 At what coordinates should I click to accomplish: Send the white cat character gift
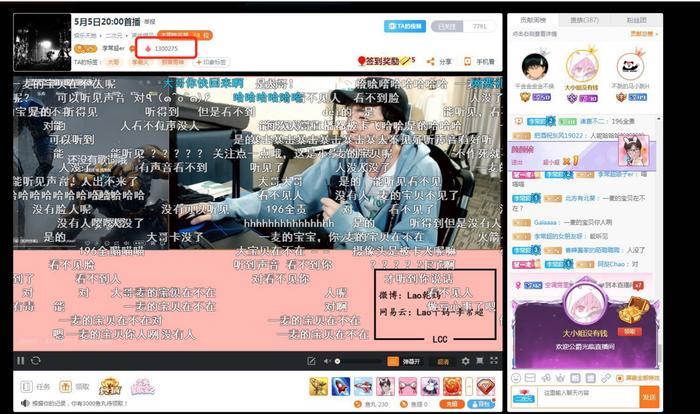coord(430,386)
